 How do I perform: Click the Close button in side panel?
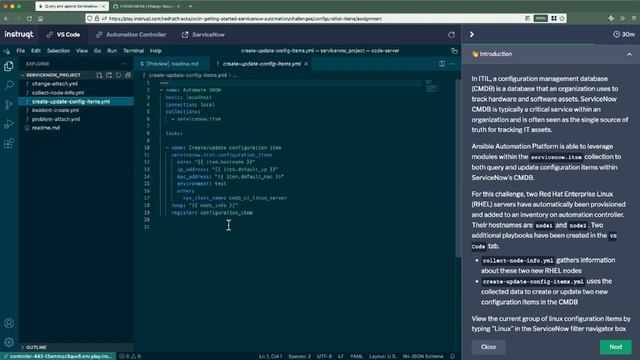[x=488, y=347]
